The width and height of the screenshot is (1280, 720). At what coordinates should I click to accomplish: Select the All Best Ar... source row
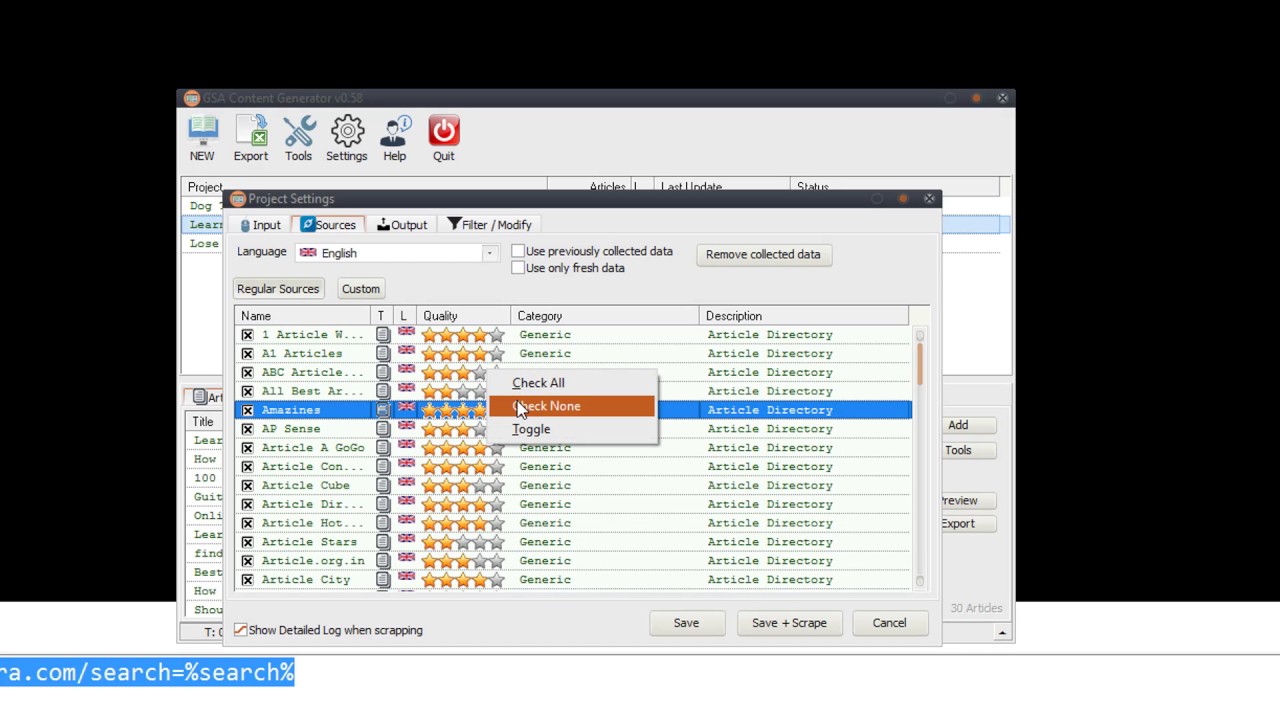[573, 391]
